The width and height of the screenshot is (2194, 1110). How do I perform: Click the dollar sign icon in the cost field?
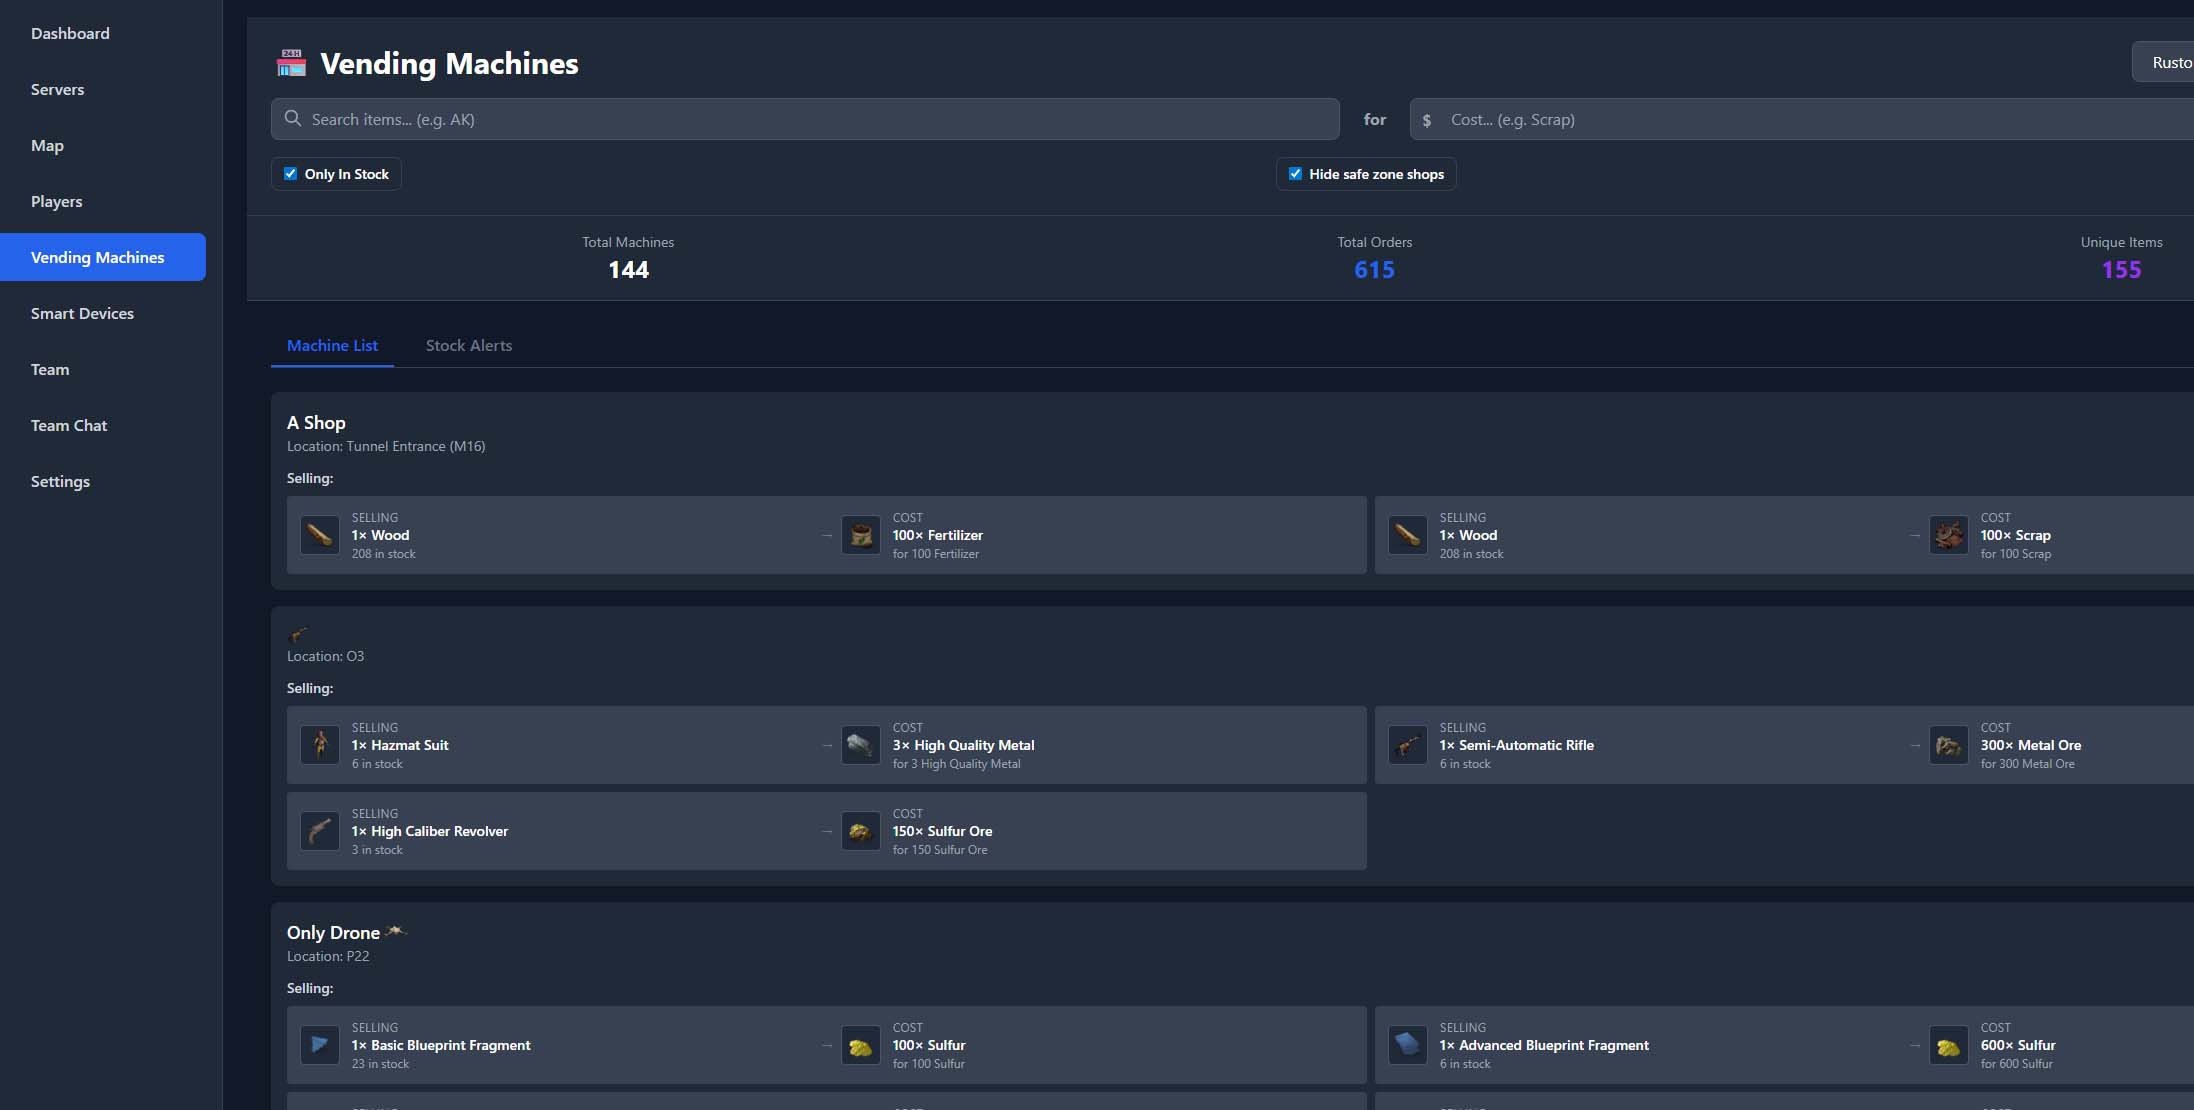click(x=1427, y=120)
